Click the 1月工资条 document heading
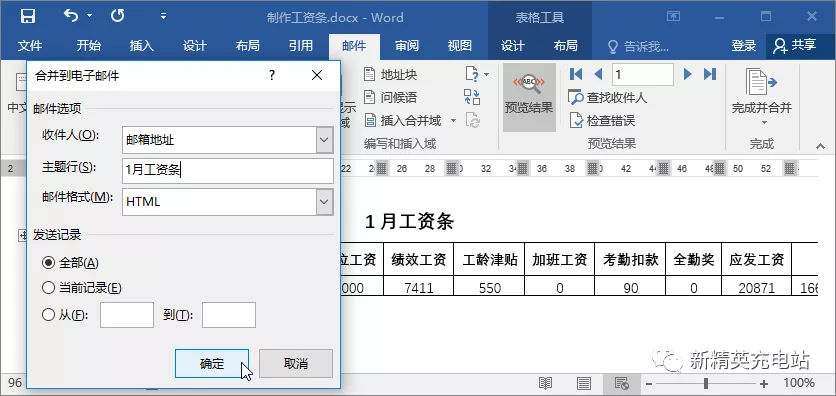The height and width of the screenshot is (396, 836). click(x=409, y=221)
